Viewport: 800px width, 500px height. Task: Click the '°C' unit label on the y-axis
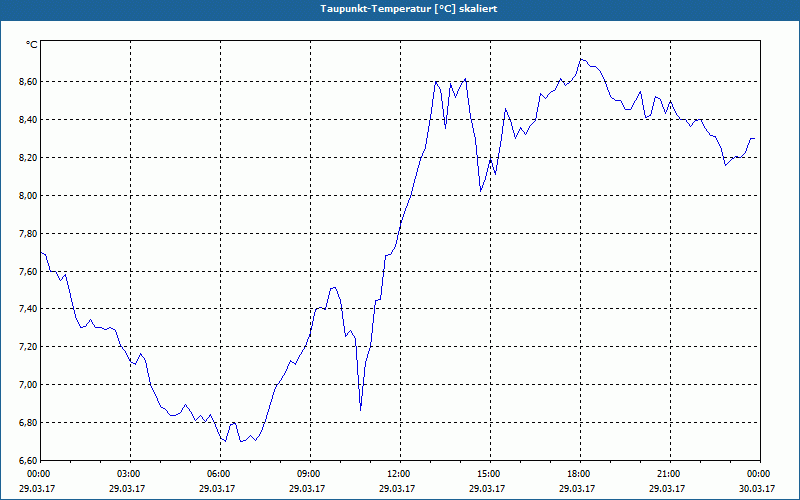(x=32, y=45)
